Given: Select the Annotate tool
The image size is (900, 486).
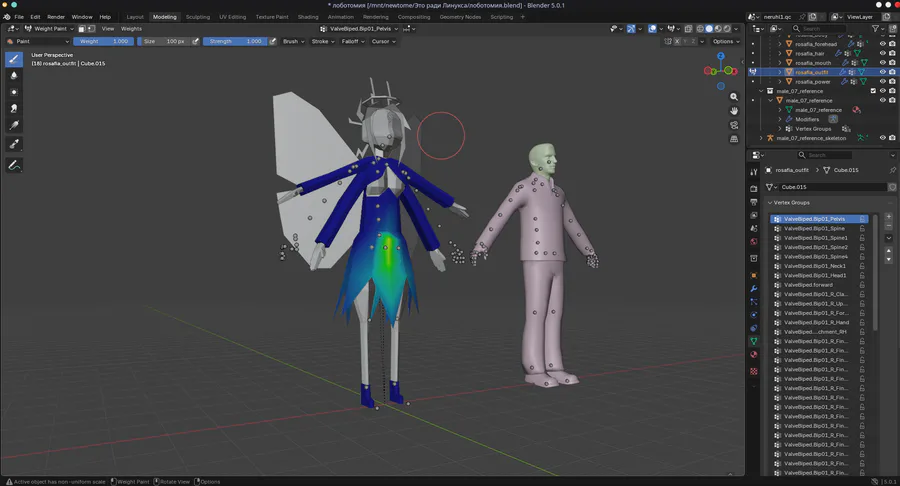Looking at the screenshot, I should 14,165.
